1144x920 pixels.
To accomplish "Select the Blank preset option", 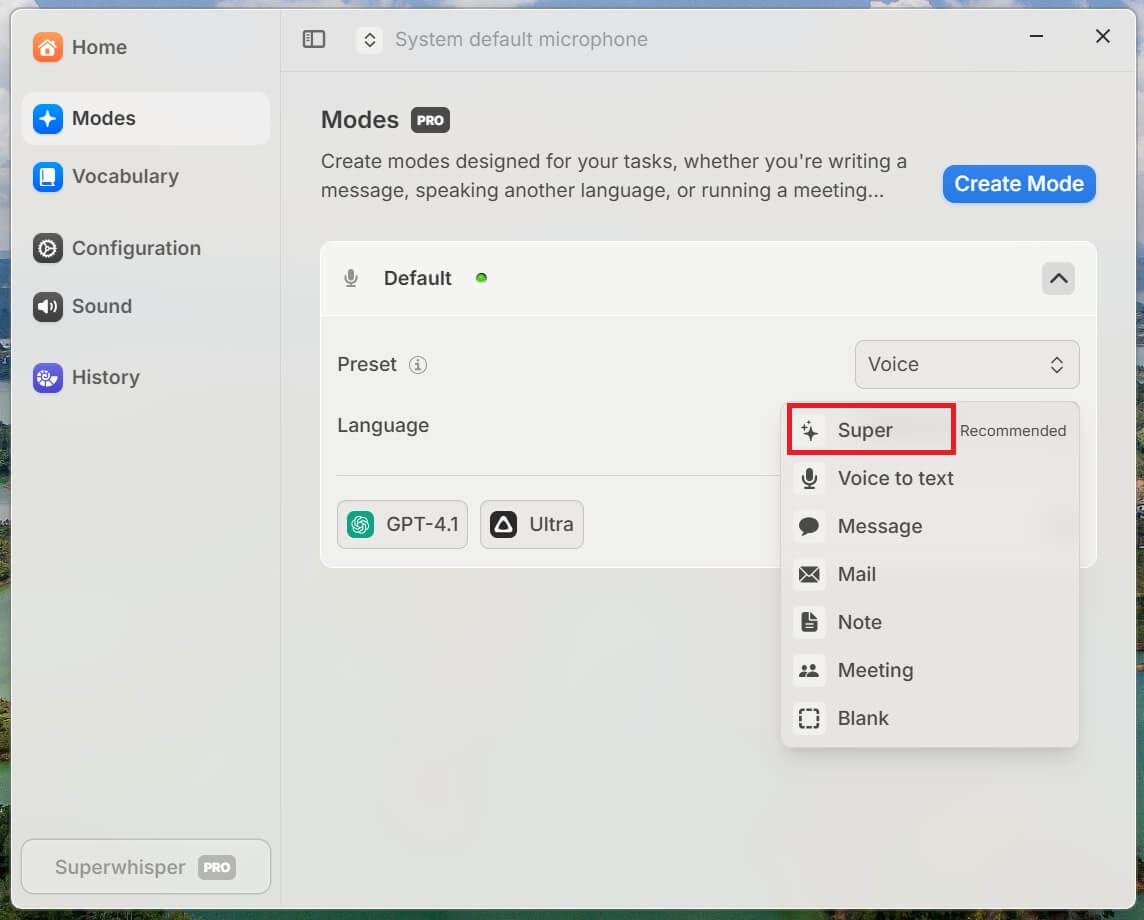I will 862,718.
